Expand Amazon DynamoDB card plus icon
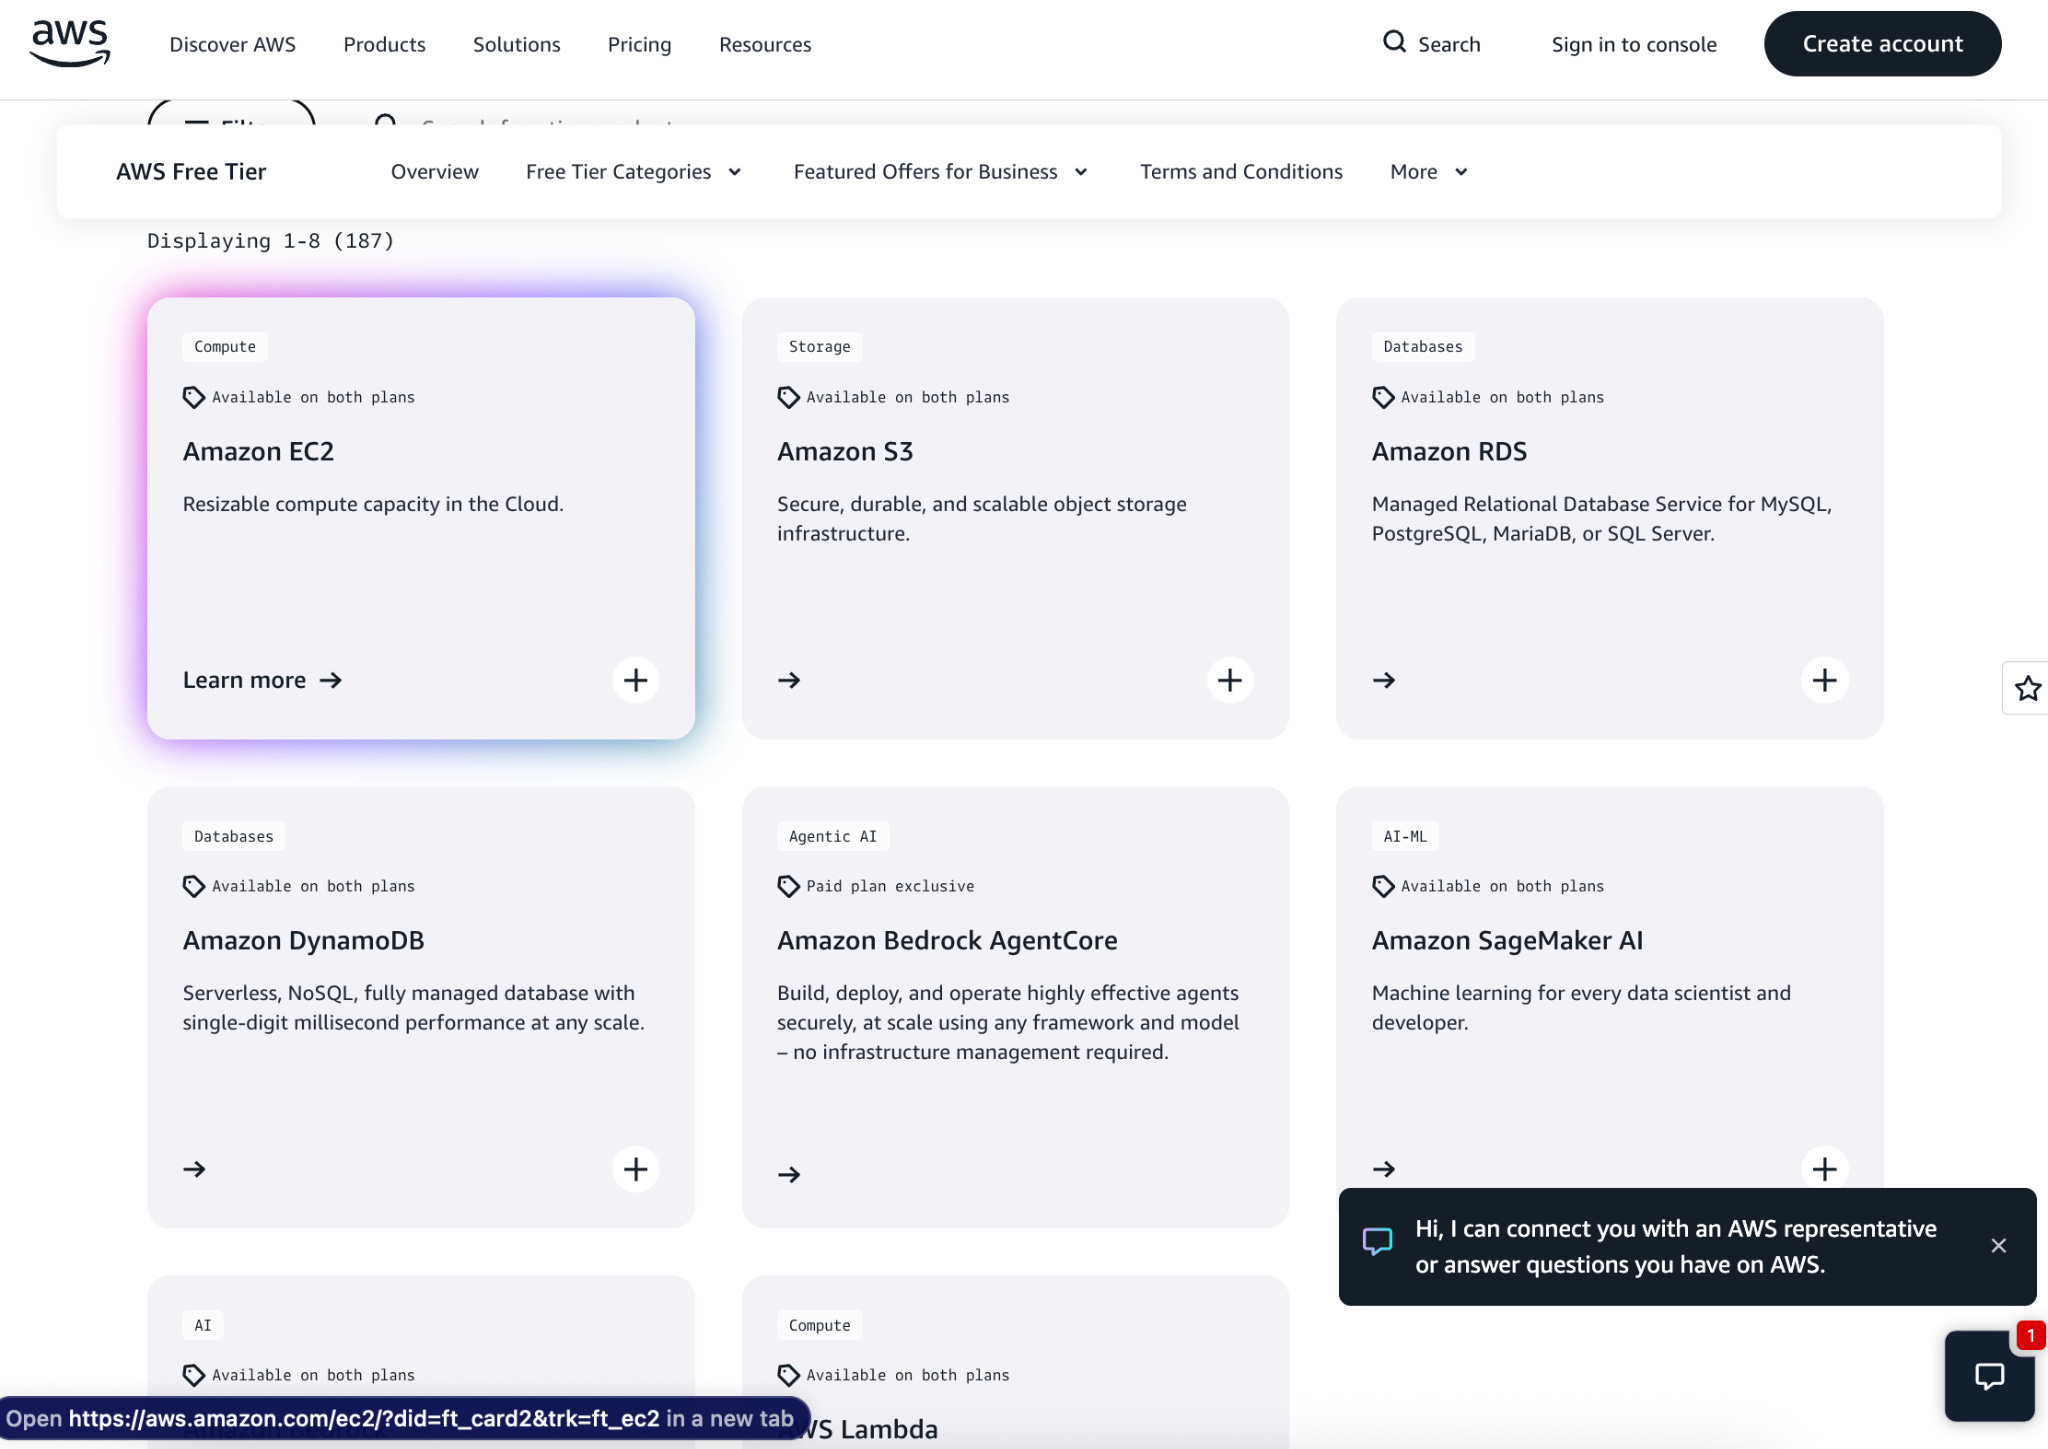 [x=635, y=1169]
